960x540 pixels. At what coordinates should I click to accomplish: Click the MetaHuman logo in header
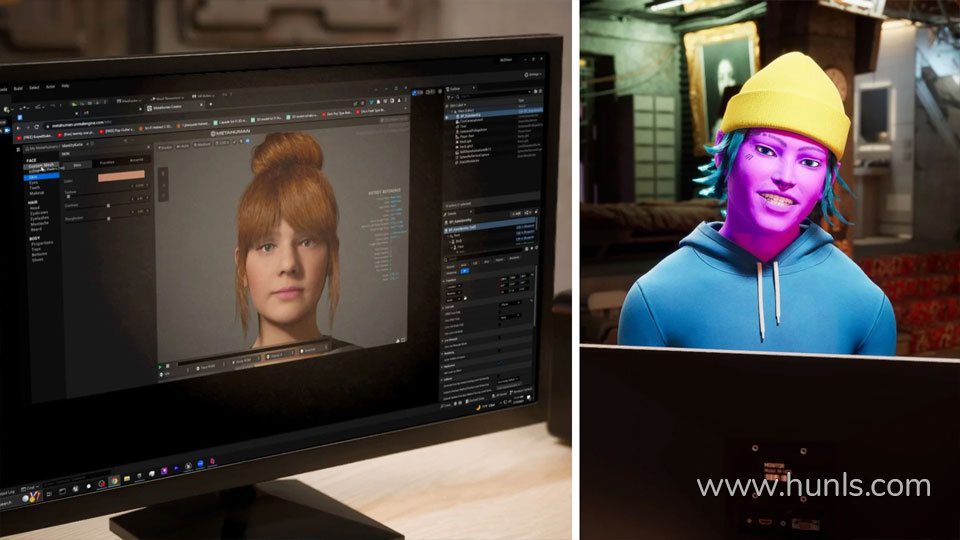[230, 132]
